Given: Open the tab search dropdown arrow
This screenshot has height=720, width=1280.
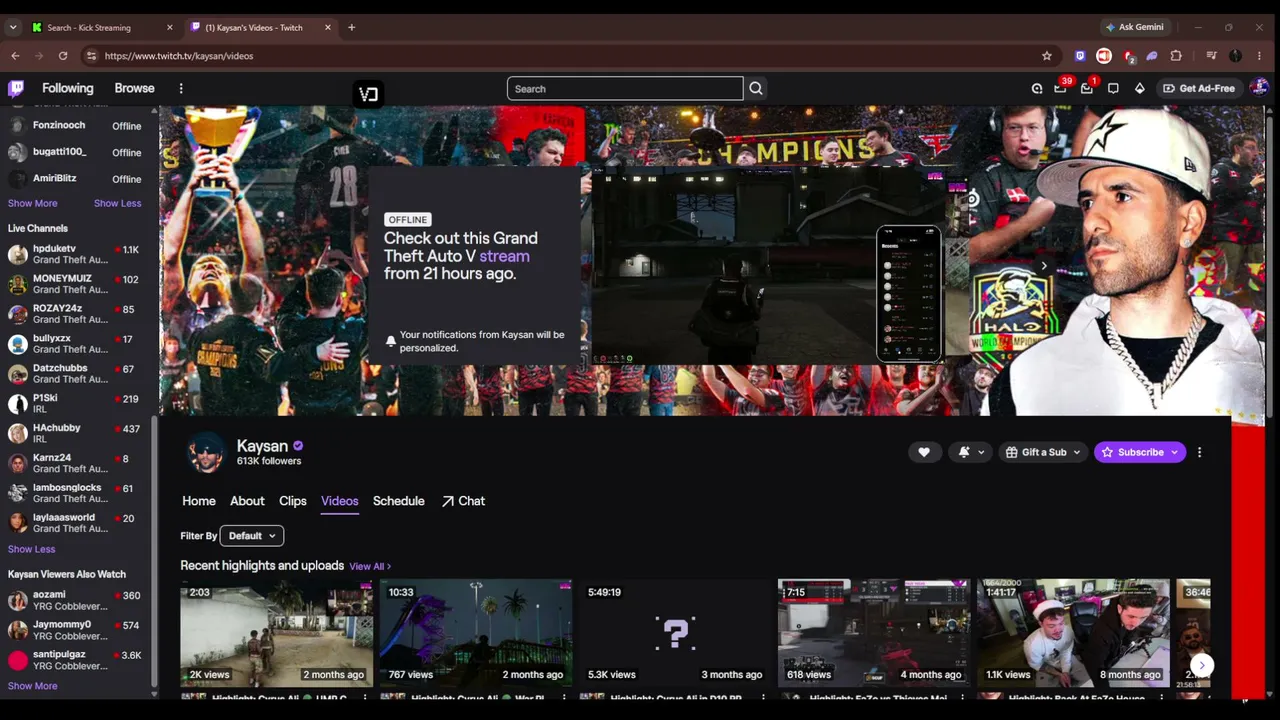Looking at the screenshot, I should click(x=13, y=27).
